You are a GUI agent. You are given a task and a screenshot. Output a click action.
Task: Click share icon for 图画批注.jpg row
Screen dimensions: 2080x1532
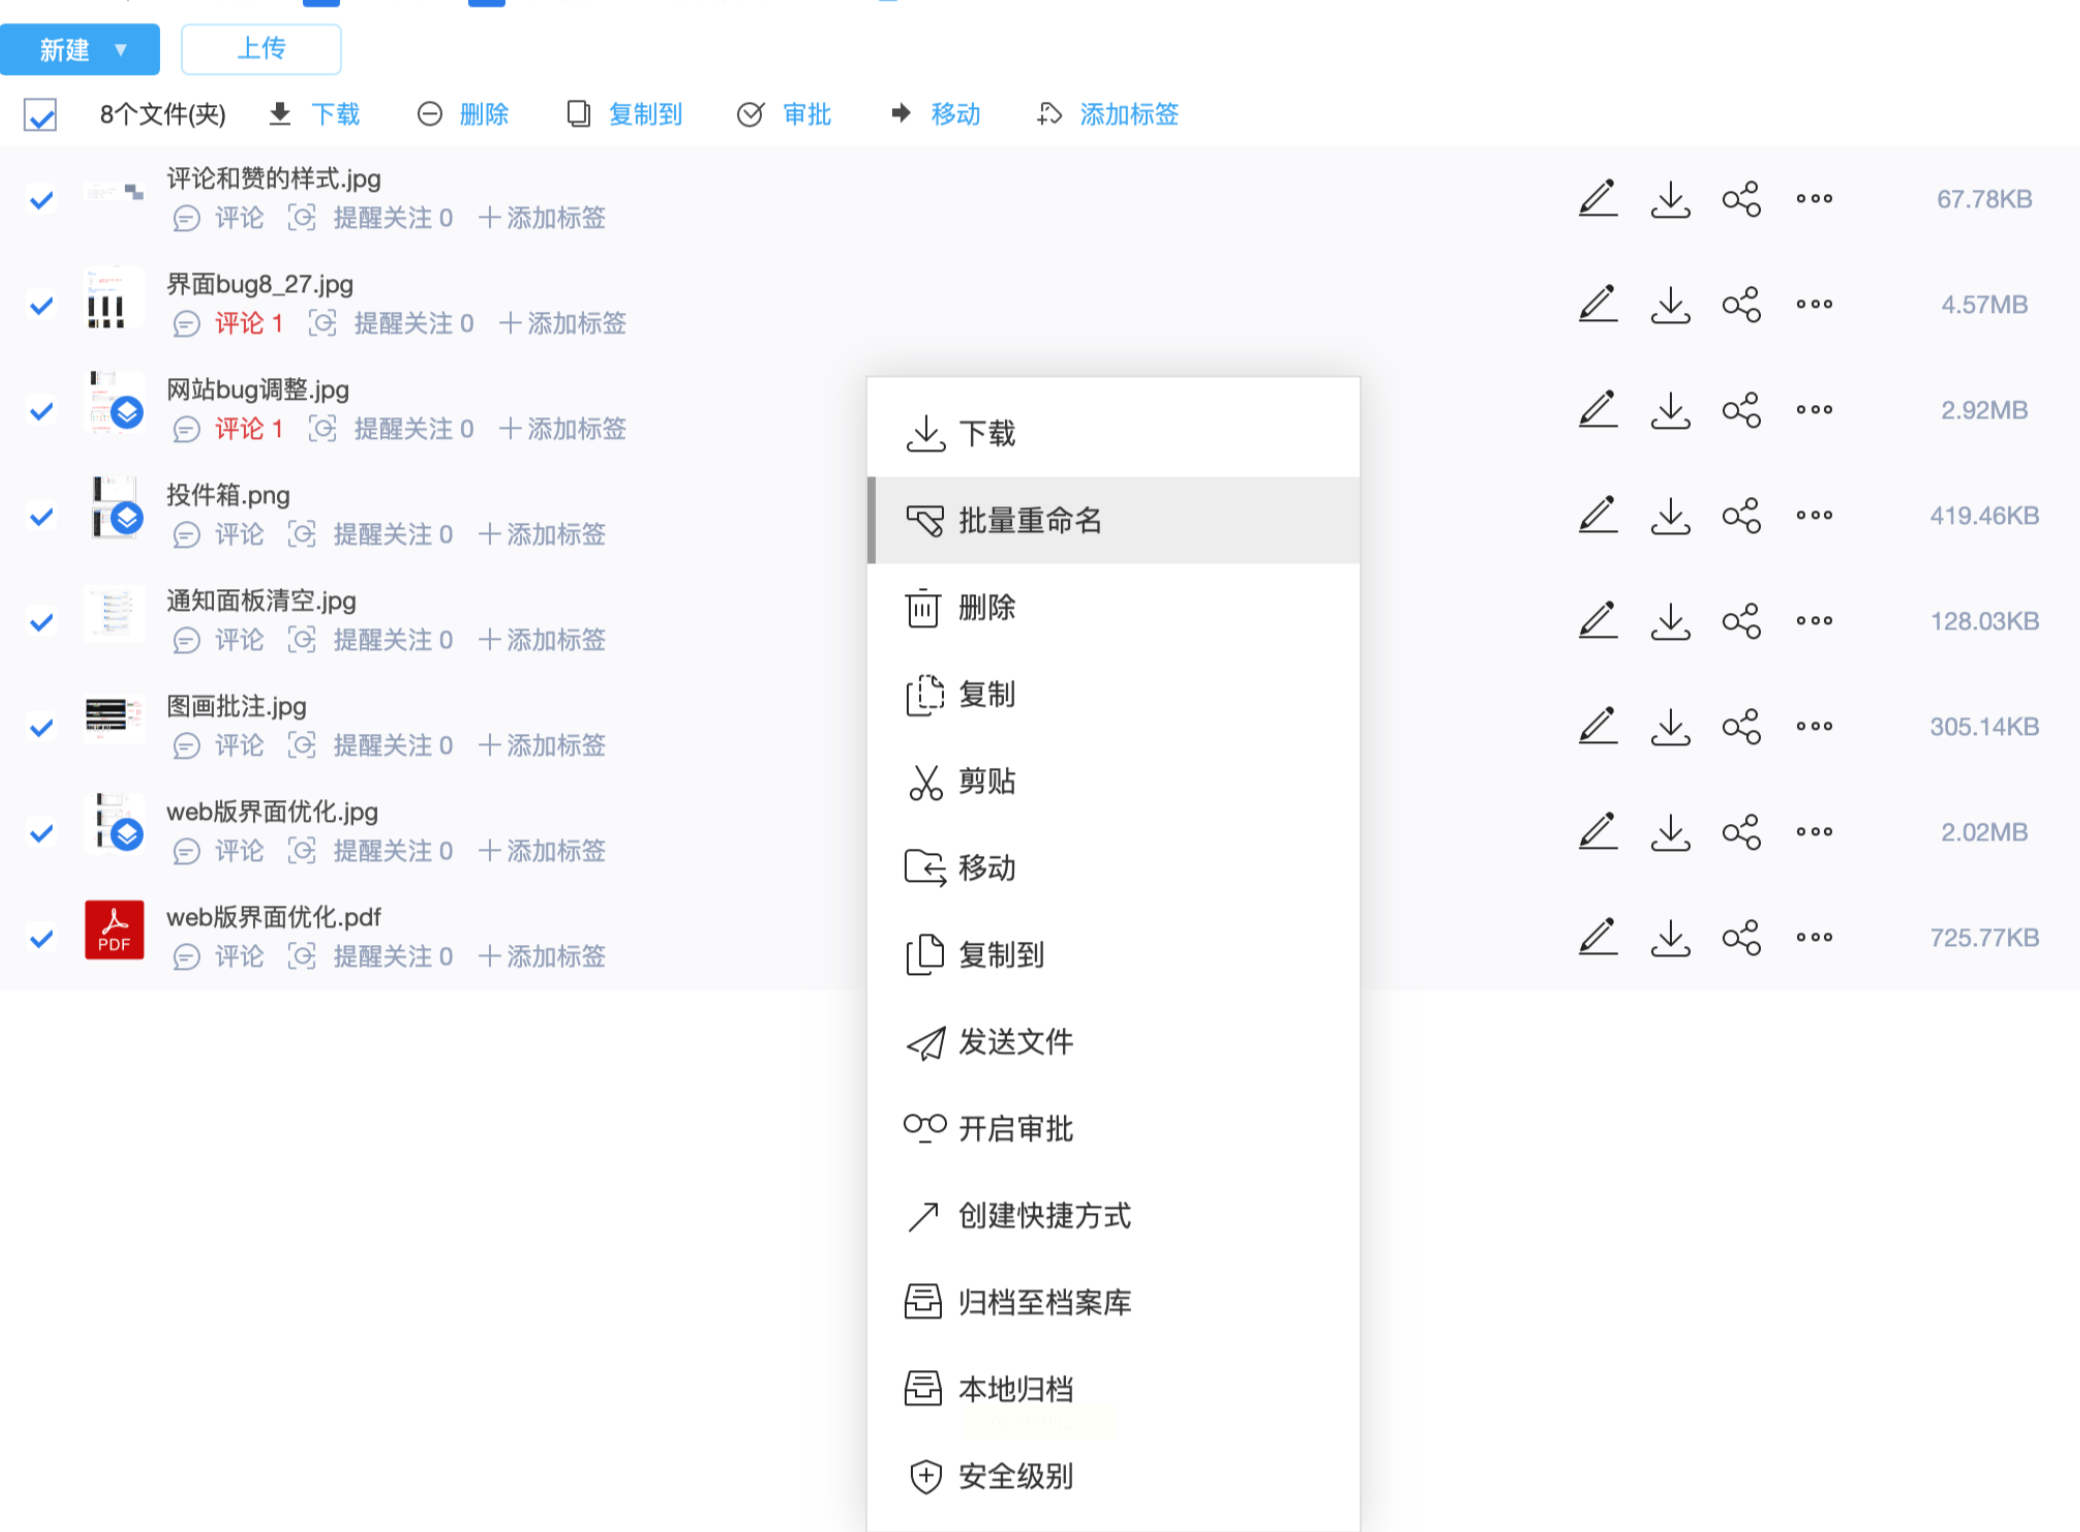click(x=1741, y=727)
